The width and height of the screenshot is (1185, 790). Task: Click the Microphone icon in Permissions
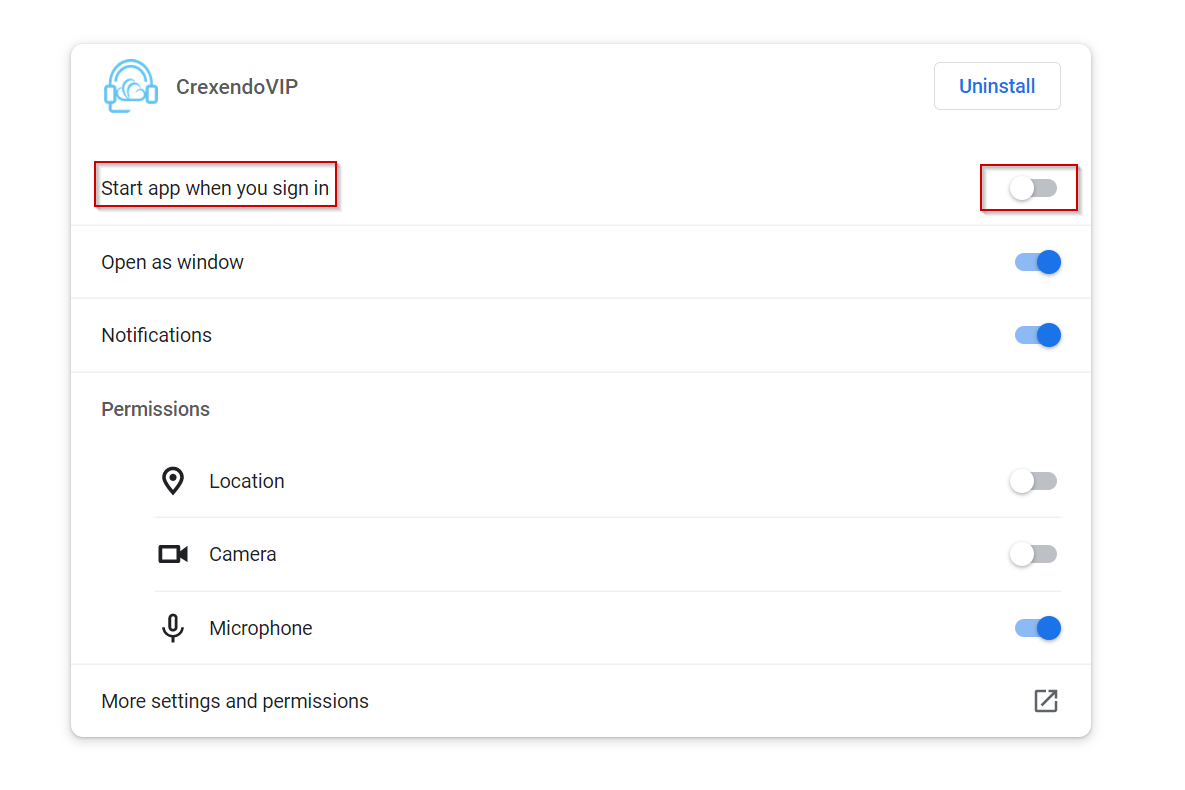173,627
